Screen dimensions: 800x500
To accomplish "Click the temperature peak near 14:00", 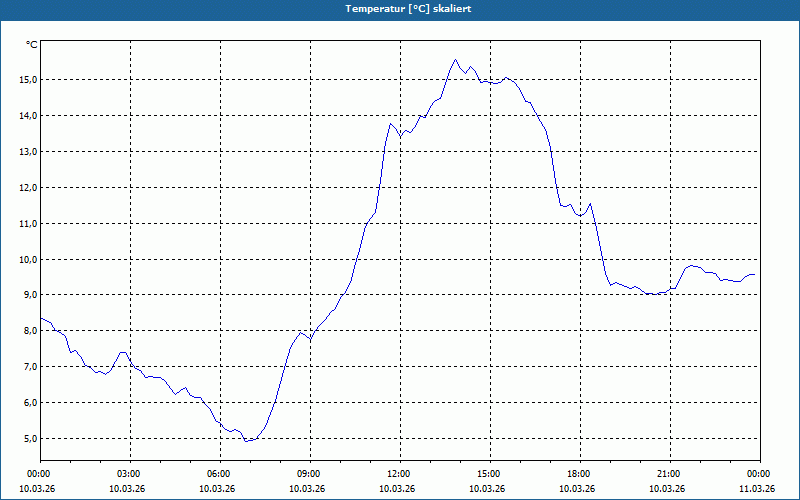I will (456, 60).
